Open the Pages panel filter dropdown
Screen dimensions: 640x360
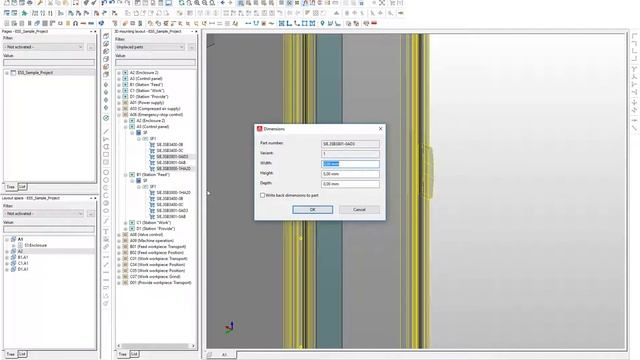pos(44,47)
